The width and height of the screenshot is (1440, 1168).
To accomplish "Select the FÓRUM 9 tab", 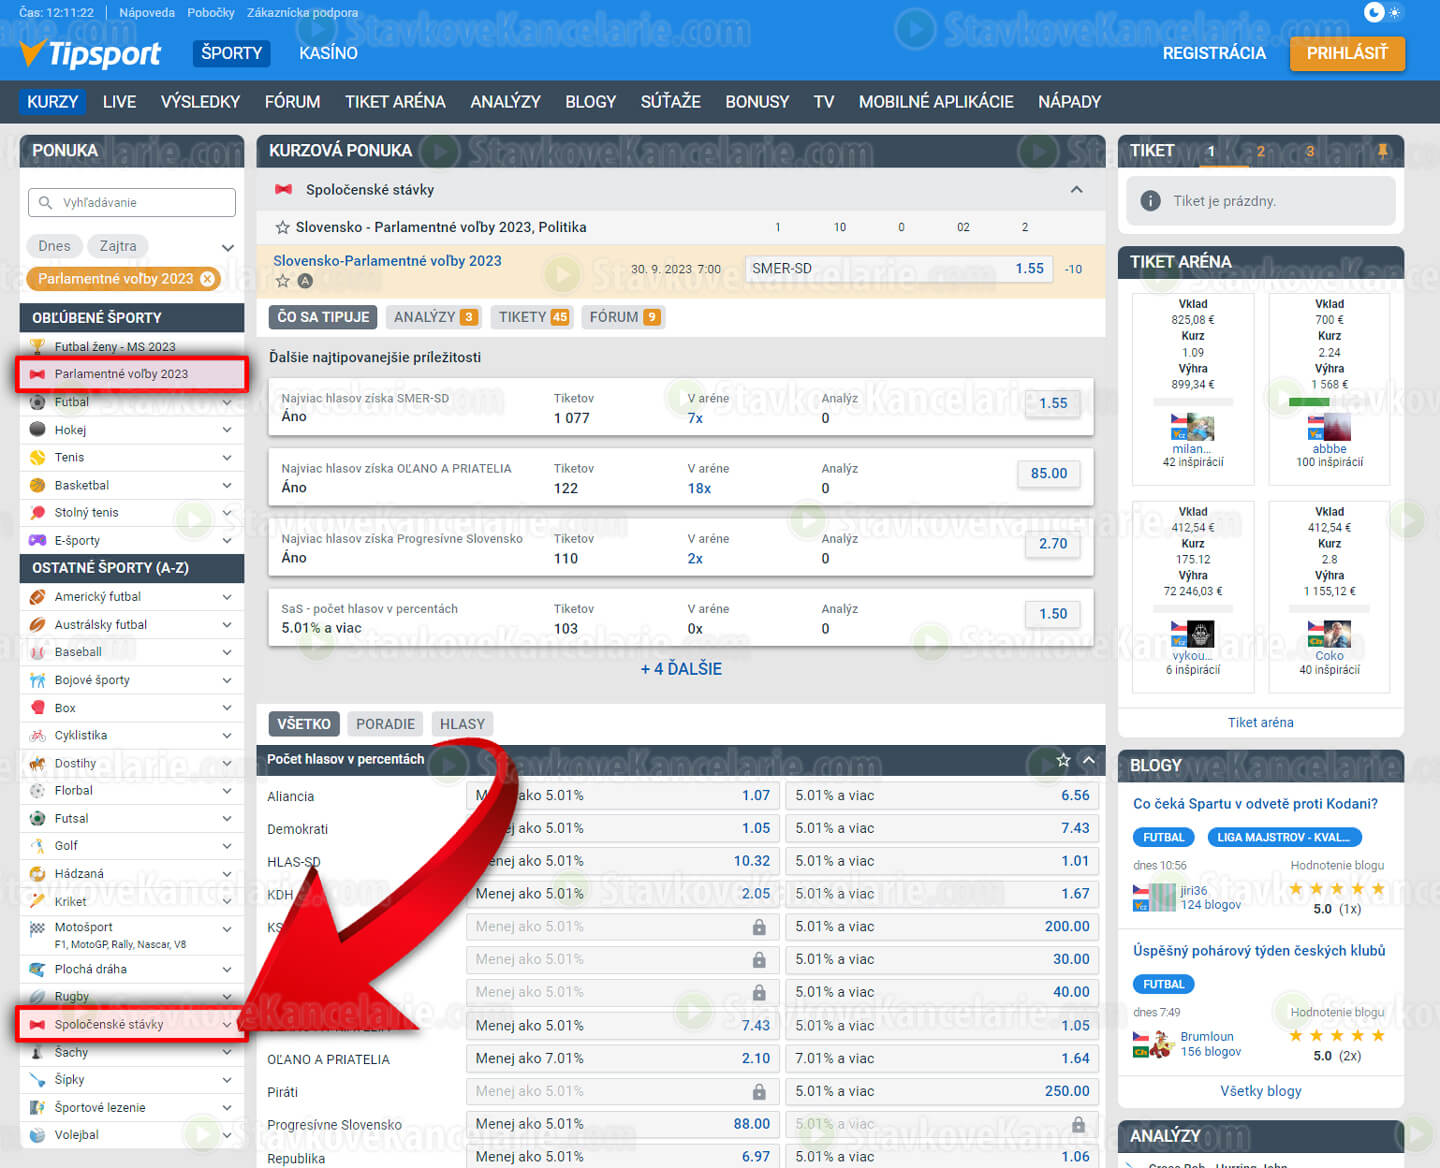I will [623, 317].
